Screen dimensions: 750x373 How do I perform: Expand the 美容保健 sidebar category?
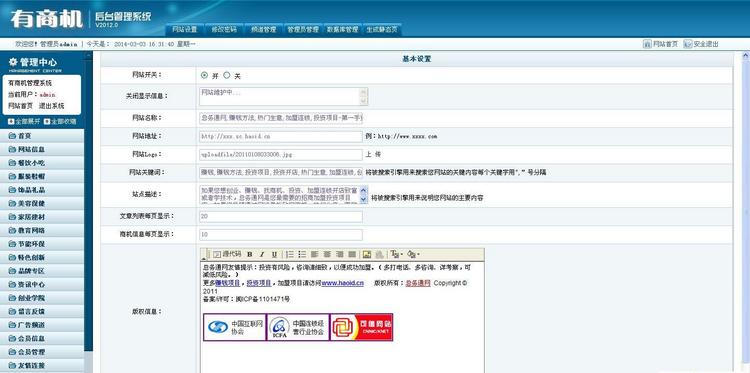(42, 203)
